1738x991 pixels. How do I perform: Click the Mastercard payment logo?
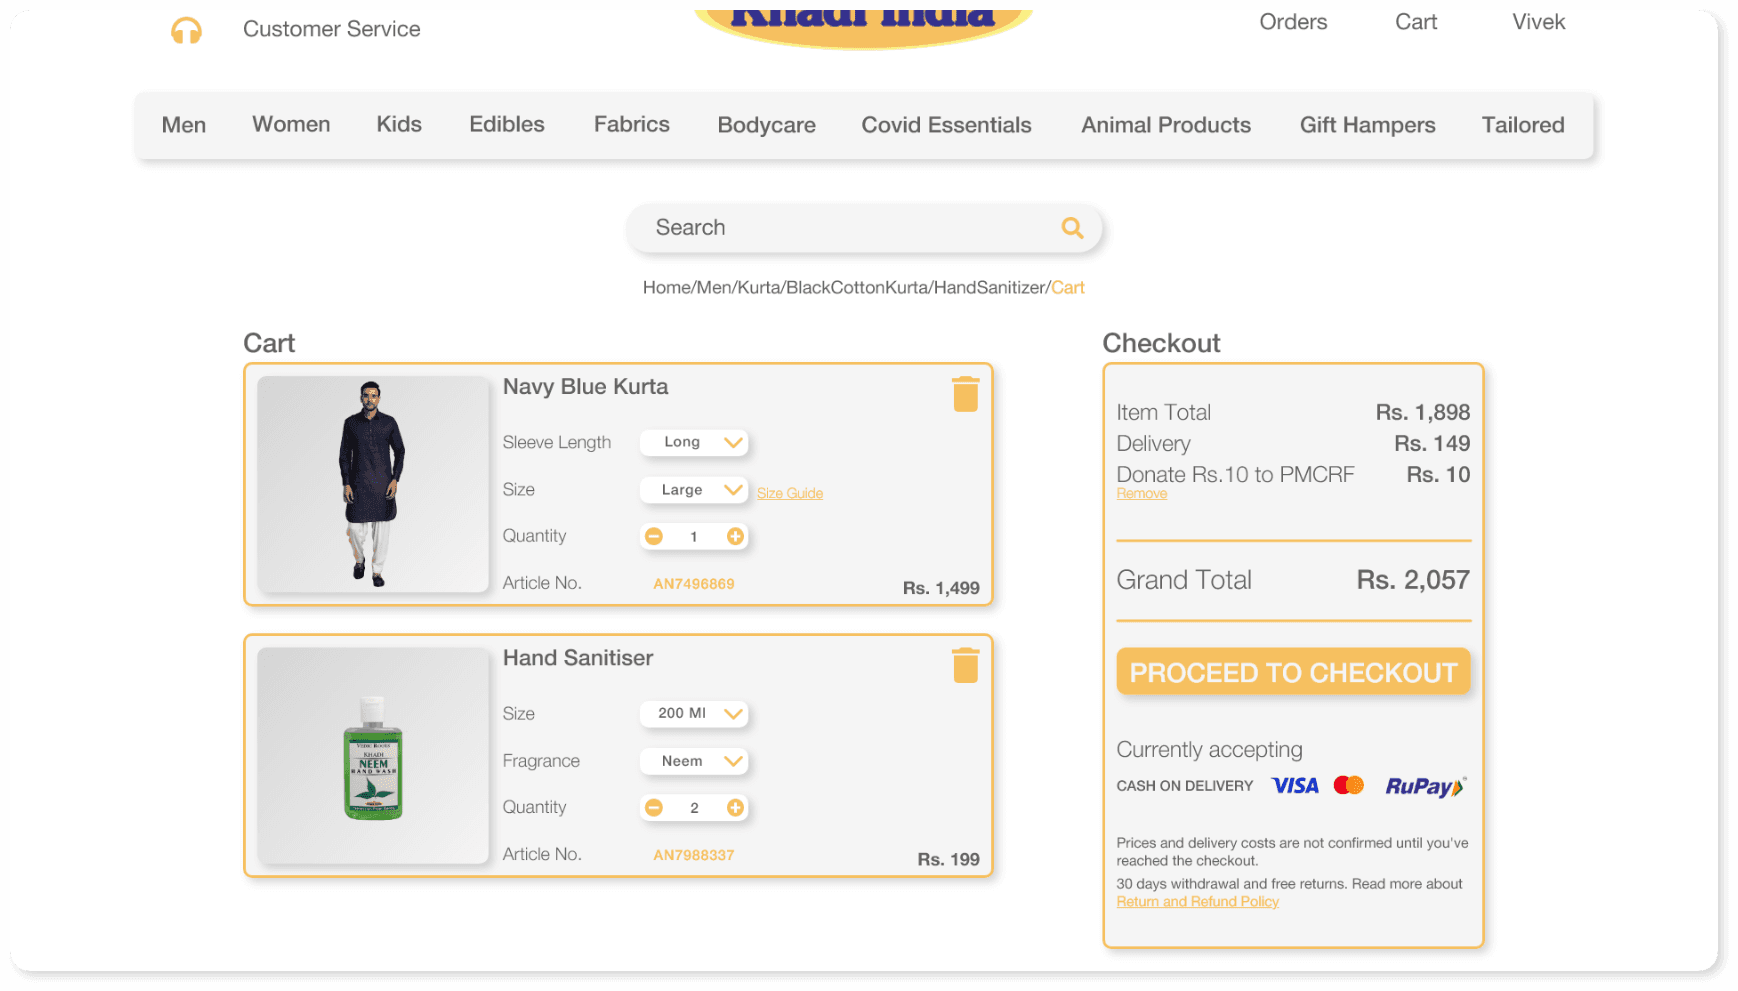click(x=1349, y=786)
